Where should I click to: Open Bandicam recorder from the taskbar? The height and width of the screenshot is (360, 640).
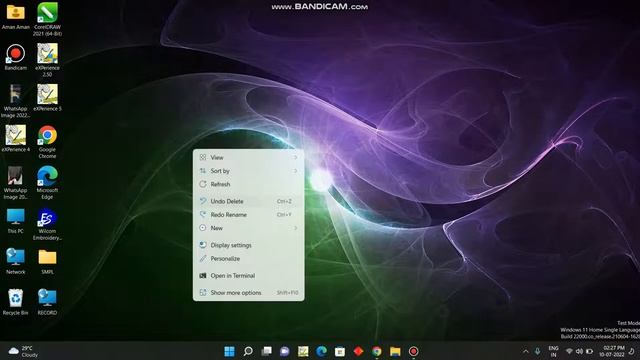[x=413, y=351]
